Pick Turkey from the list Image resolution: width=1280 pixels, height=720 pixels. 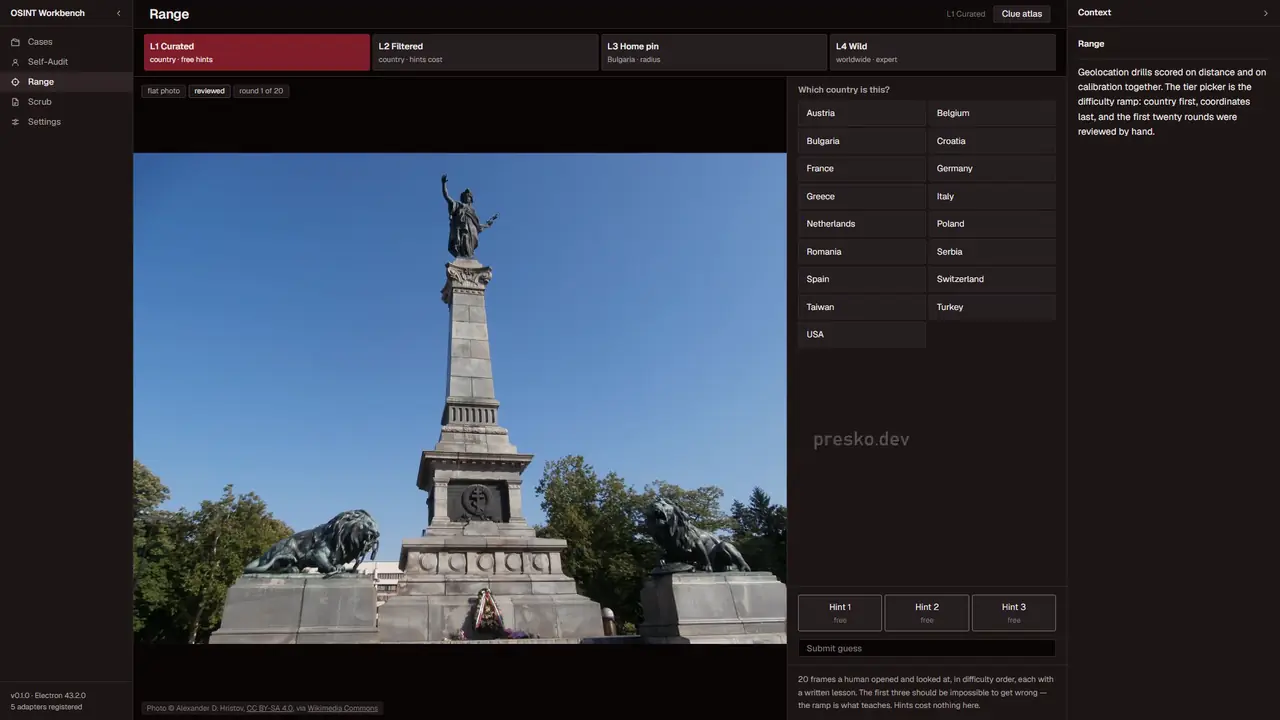tap(992, 307)
